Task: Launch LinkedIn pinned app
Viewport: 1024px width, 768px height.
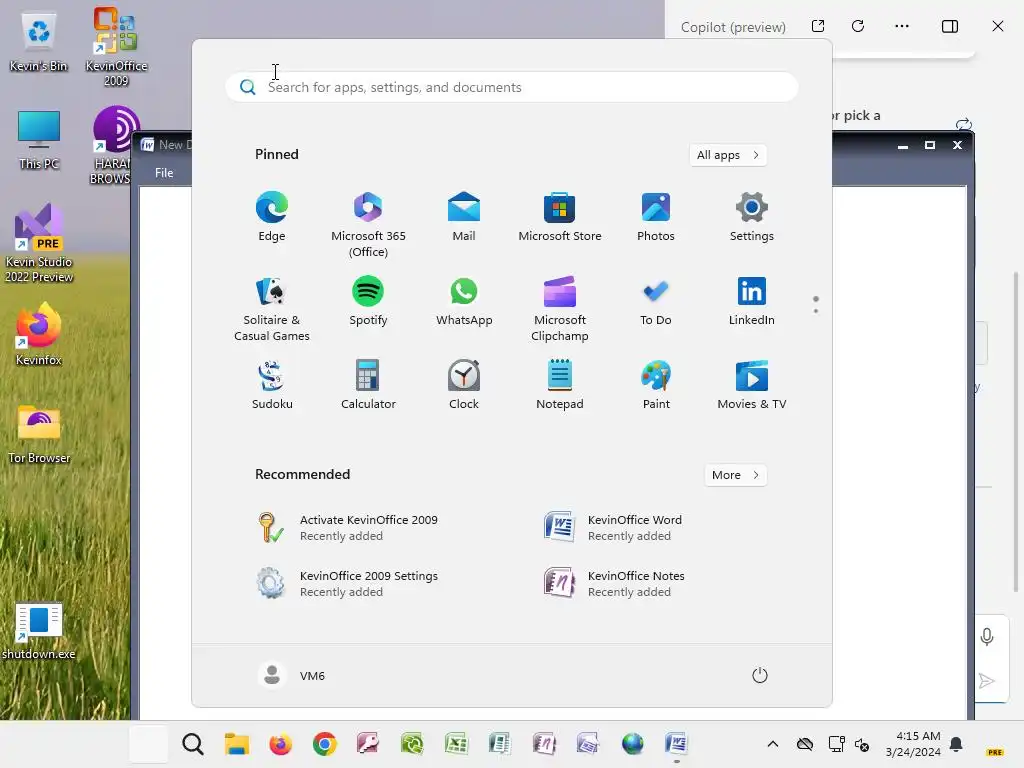Action: click(752, 302)
